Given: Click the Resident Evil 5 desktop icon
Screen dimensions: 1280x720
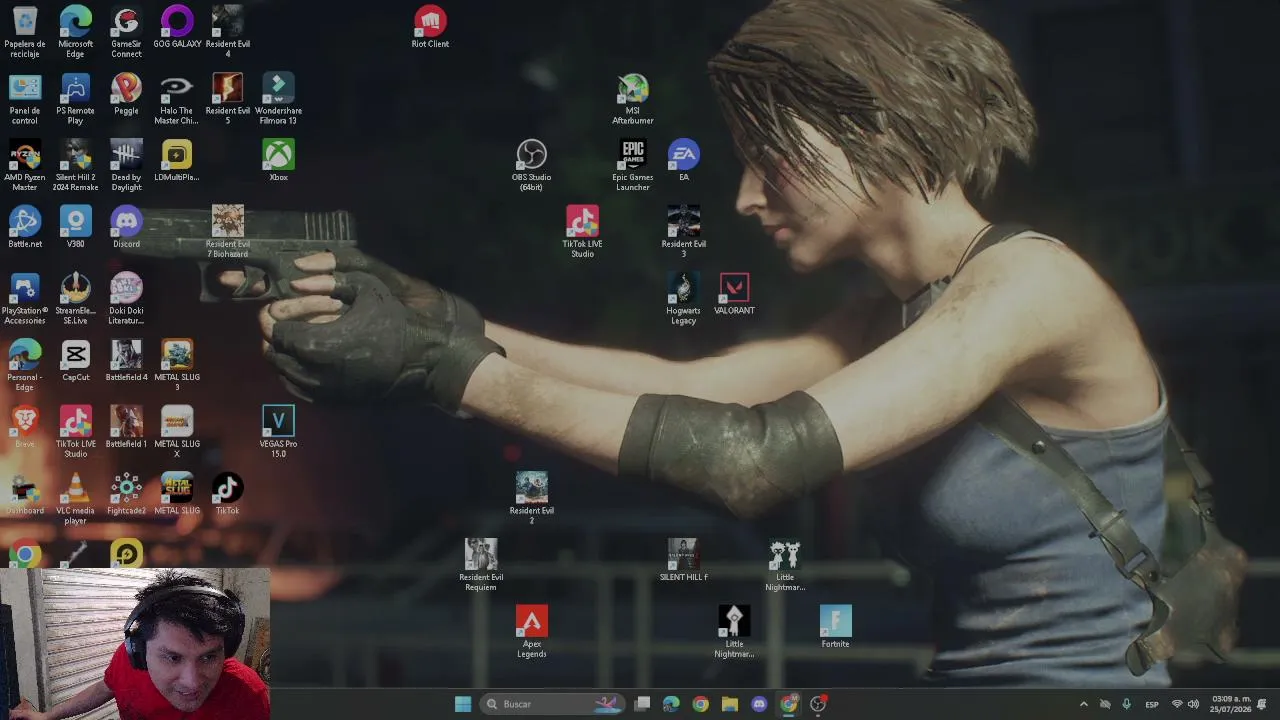Looking at the screenshot, I should (x=228, y=99).
